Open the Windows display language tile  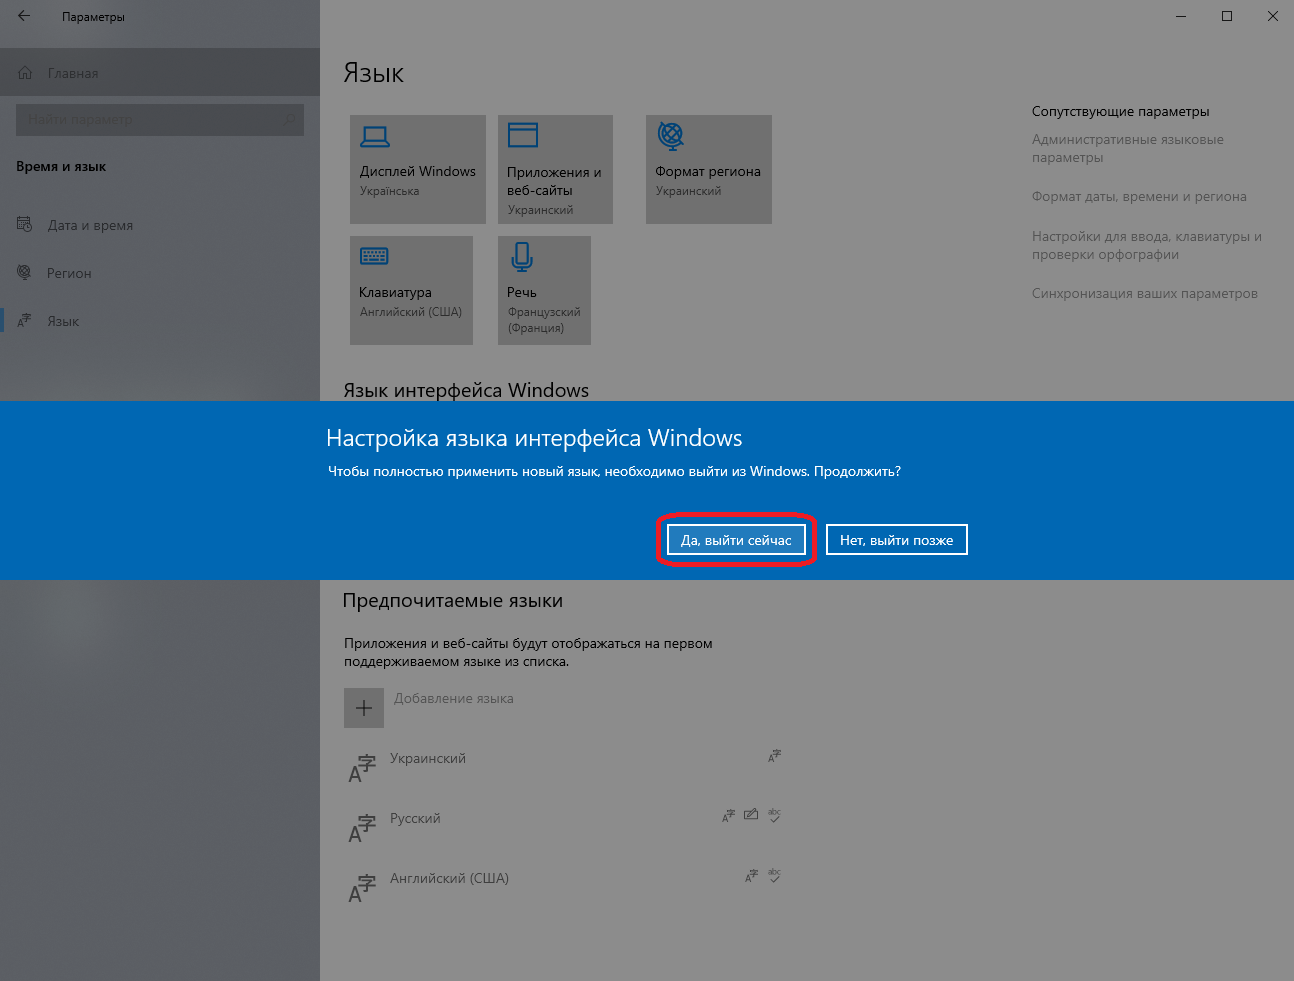tap(417, 168)
